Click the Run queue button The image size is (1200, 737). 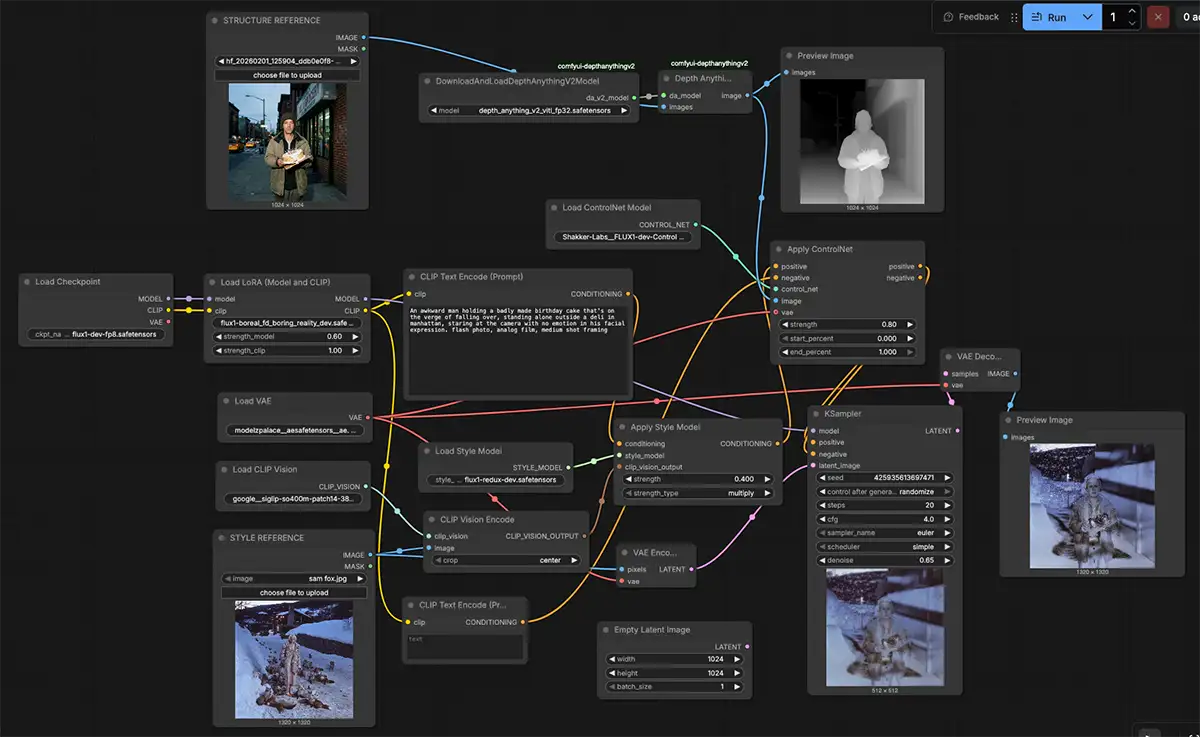[1048, 17]
